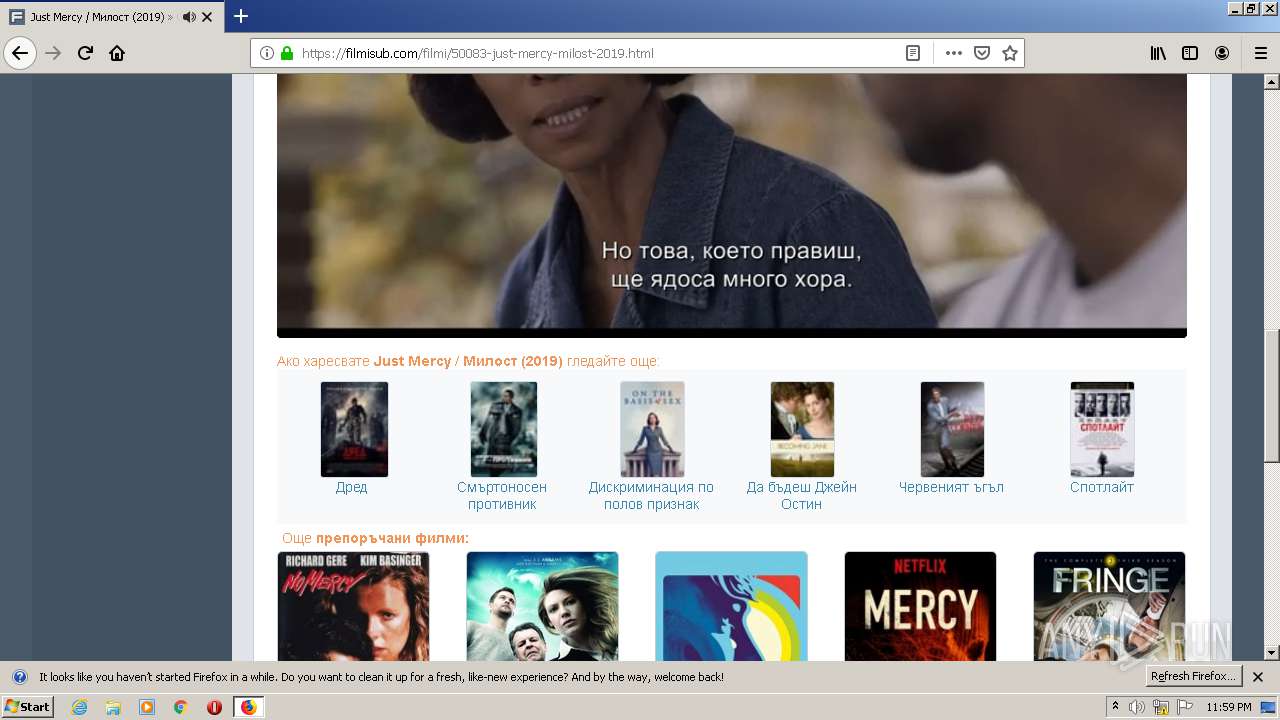Open the Спотлайт link
Viewport: 1280px width, 720px height.
(x=1102, y=487)
